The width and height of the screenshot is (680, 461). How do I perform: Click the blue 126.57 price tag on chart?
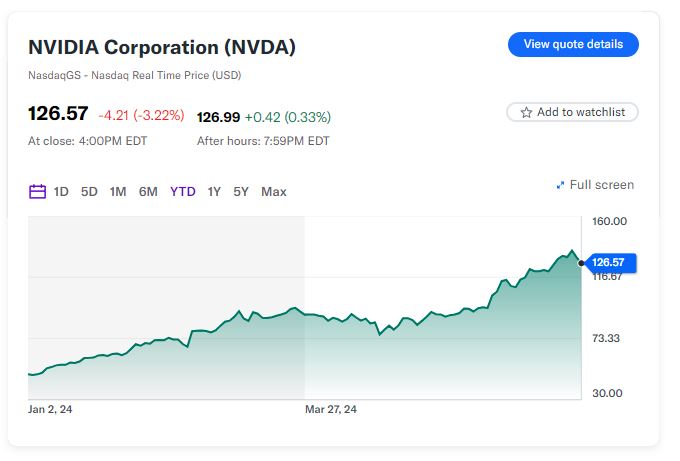coord(608,263)
